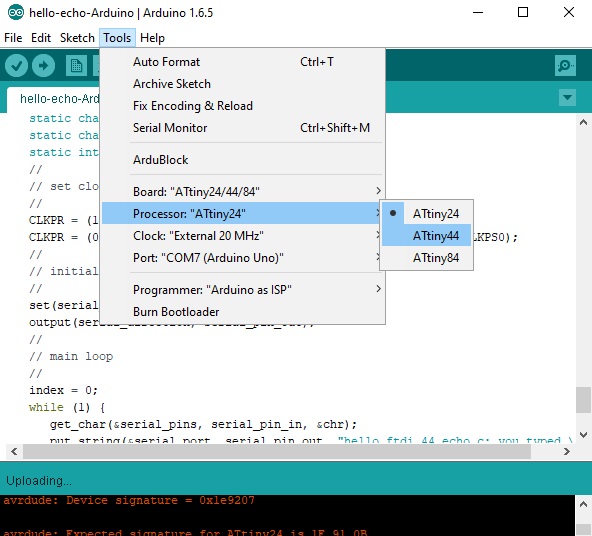Click Burn Bootloader menu entry
Viewport: 592px width, 536px height.
[x=243, y=312]
